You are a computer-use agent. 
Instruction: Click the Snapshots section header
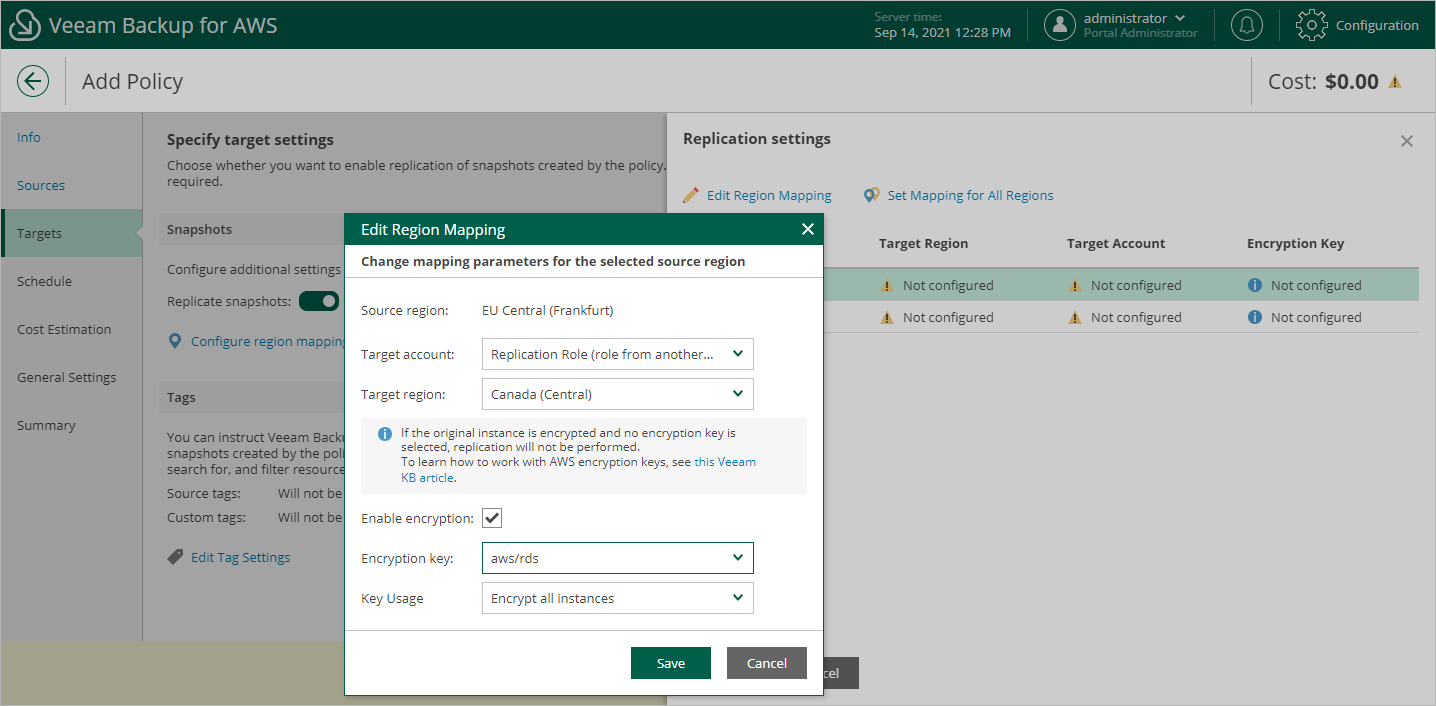pos(199,229)
